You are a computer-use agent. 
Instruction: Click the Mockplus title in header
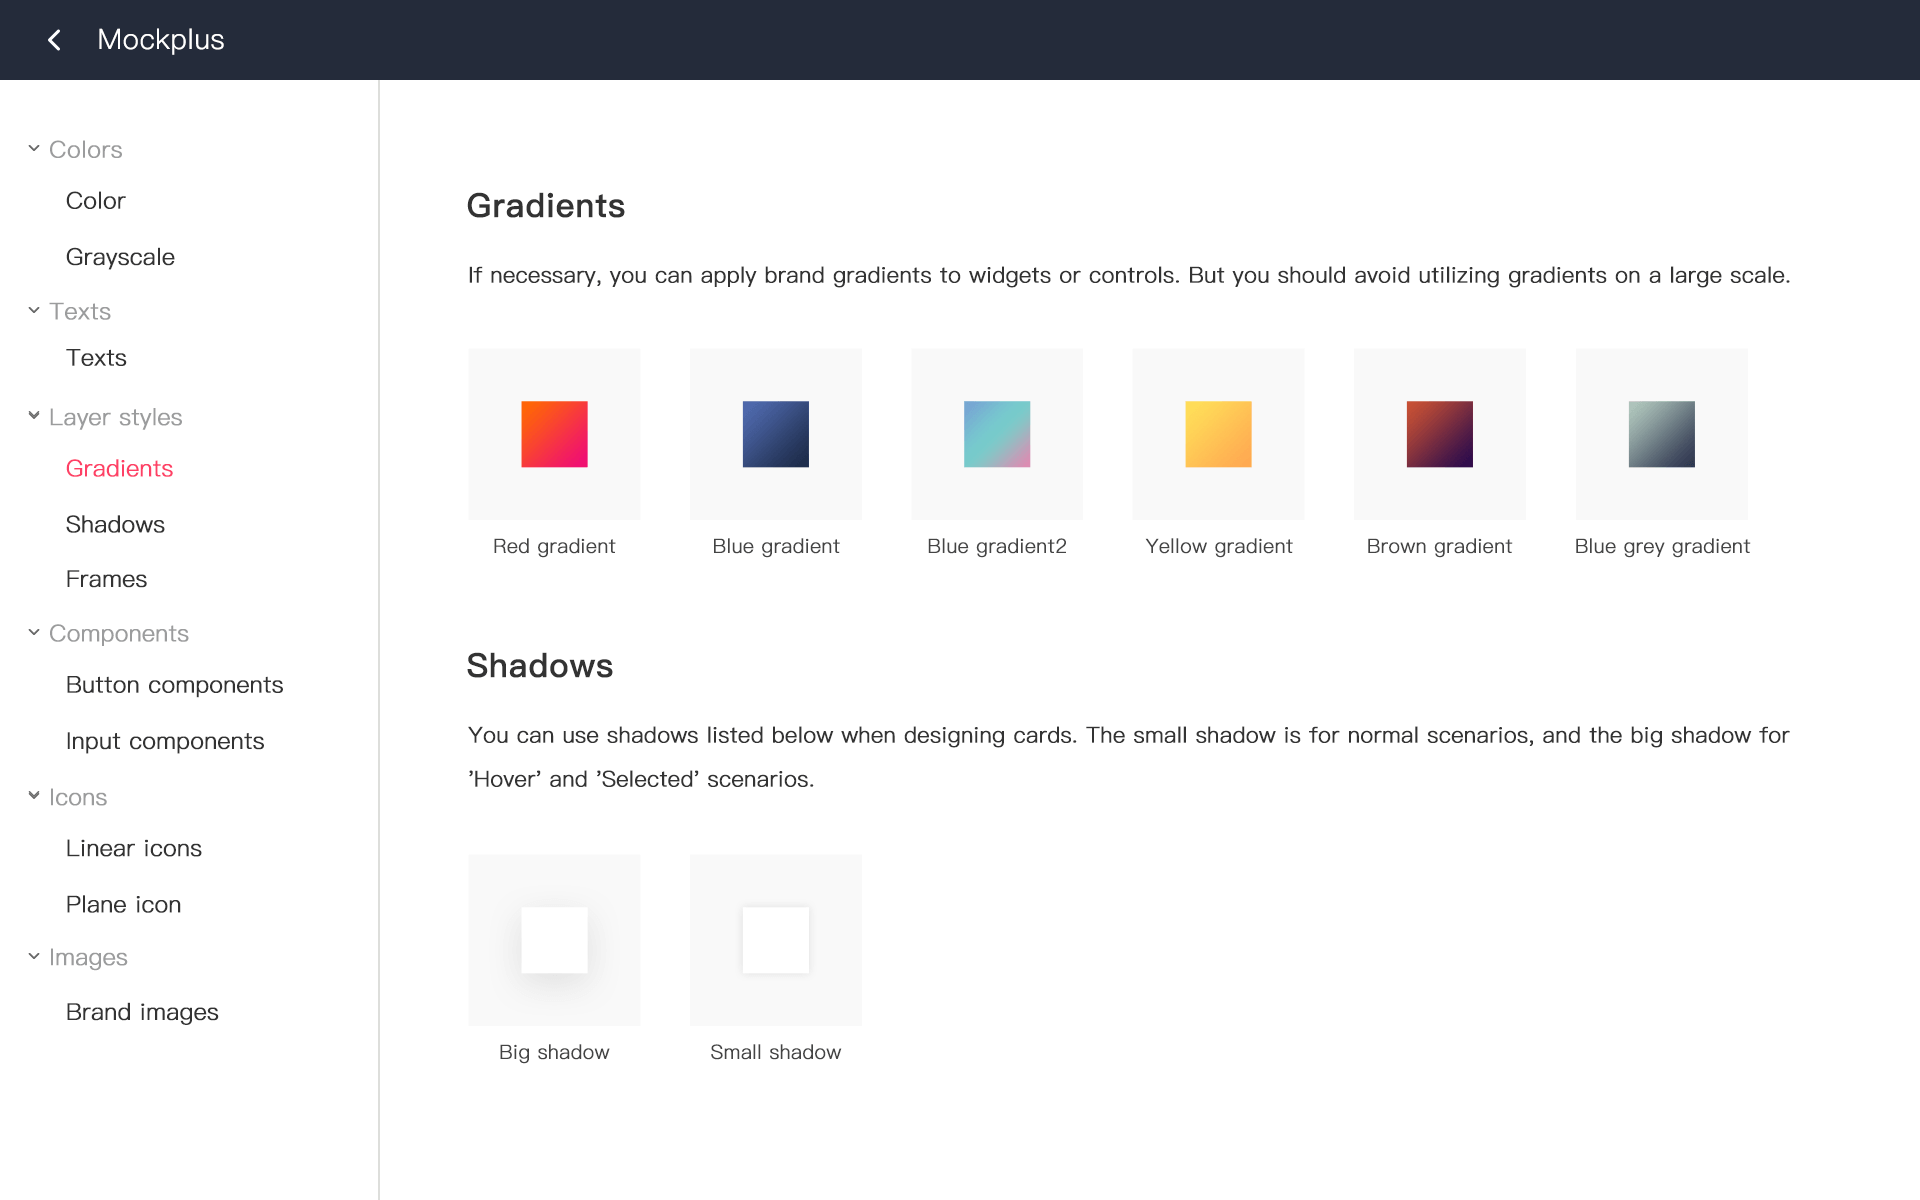[160, 40]
